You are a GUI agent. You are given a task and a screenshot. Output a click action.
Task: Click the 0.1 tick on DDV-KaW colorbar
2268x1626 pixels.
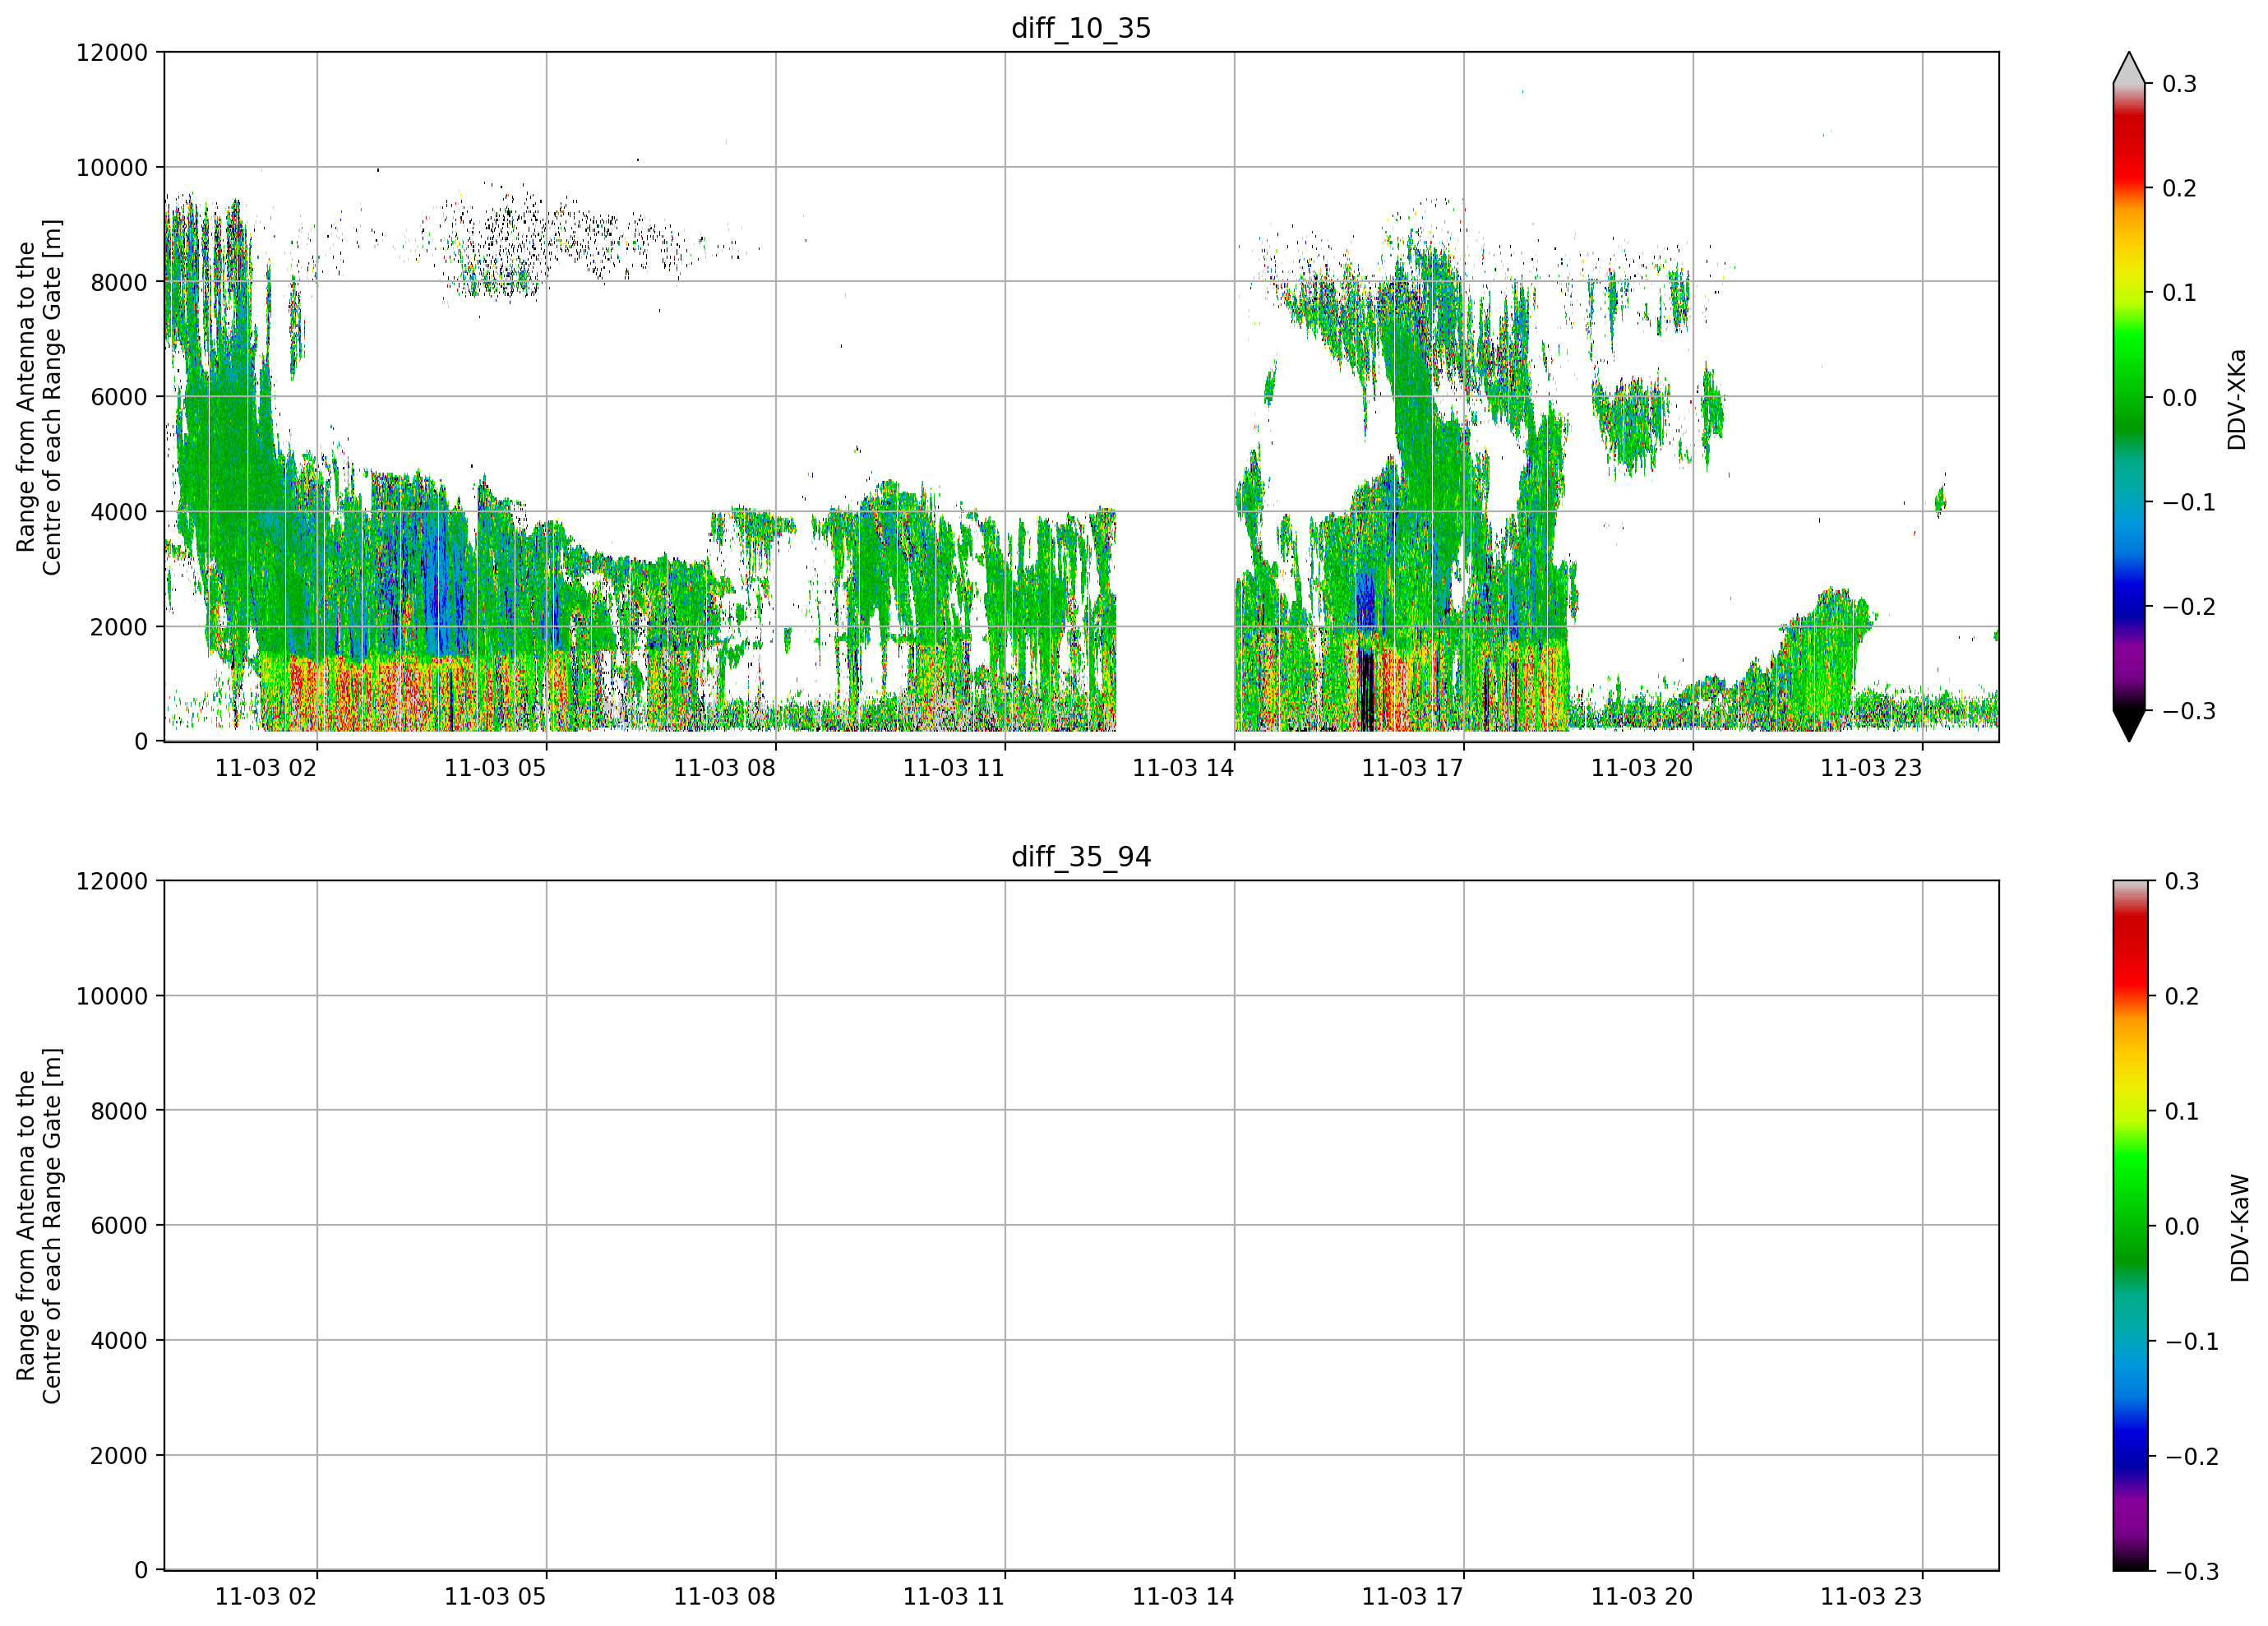2182,1111
